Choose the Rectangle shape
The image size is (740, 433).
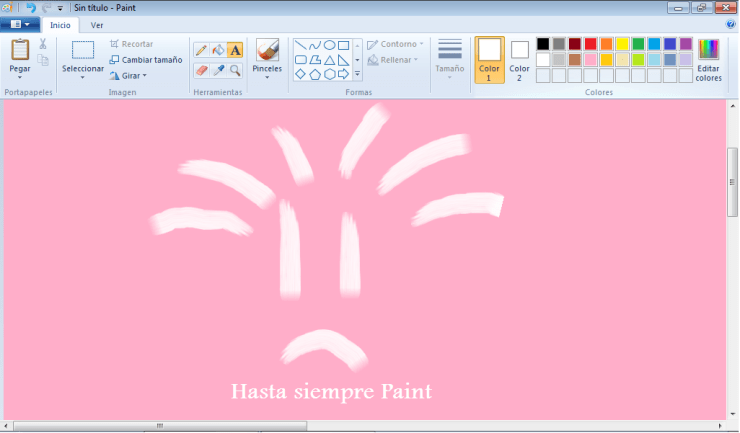coord(344,45)
